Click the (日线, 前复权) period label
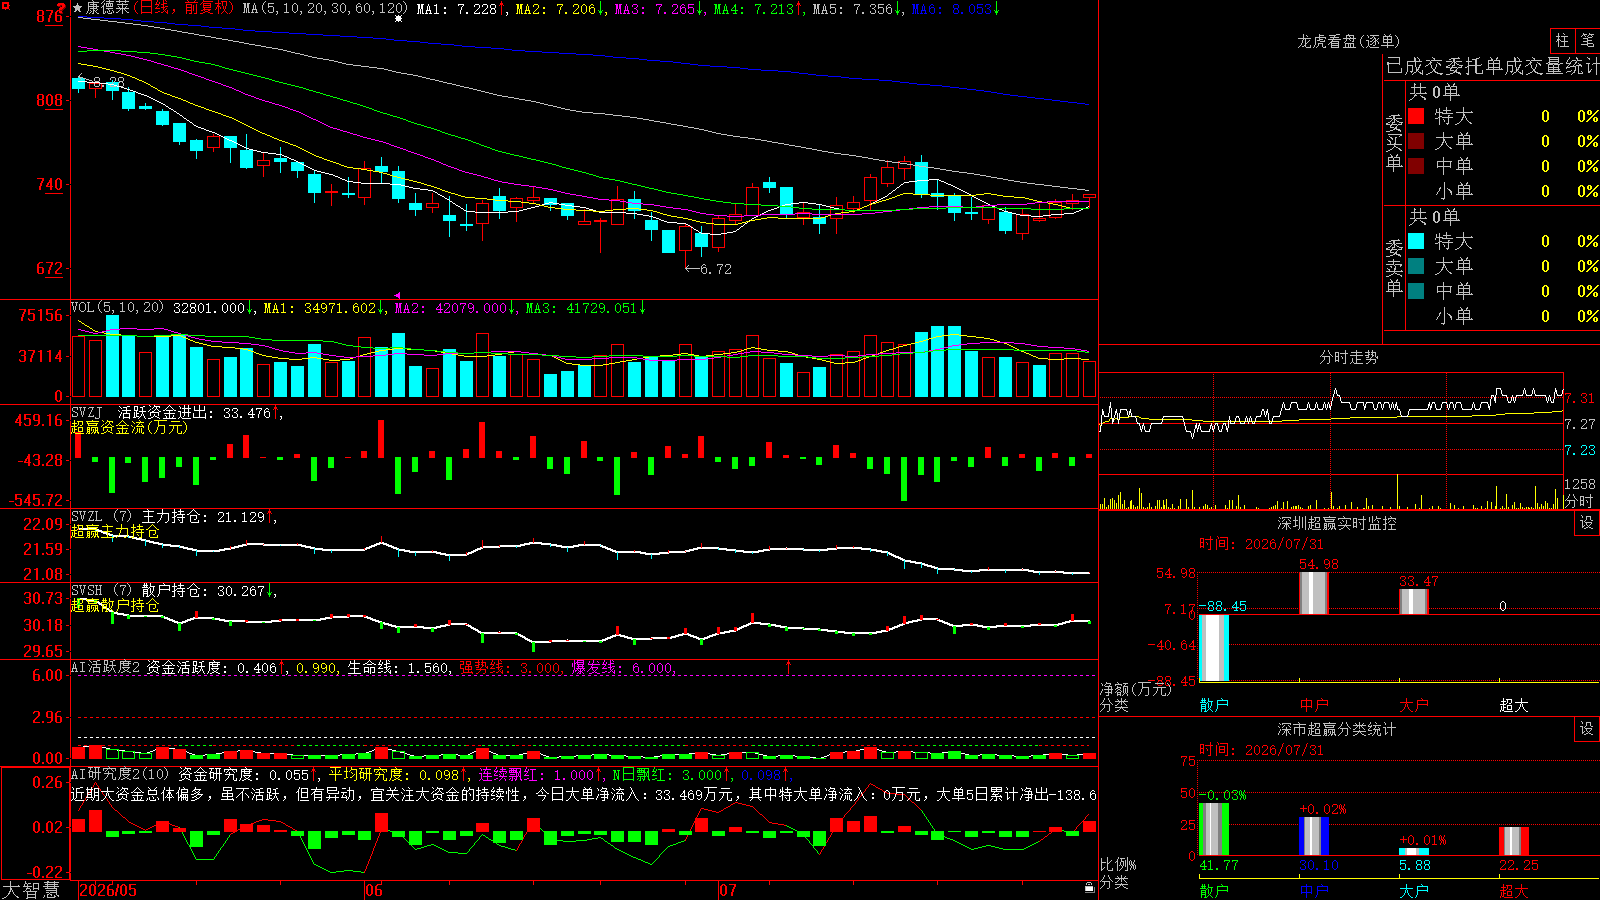Image resolution: width=1600 pixels, height=900 pixels. (183, 8)
